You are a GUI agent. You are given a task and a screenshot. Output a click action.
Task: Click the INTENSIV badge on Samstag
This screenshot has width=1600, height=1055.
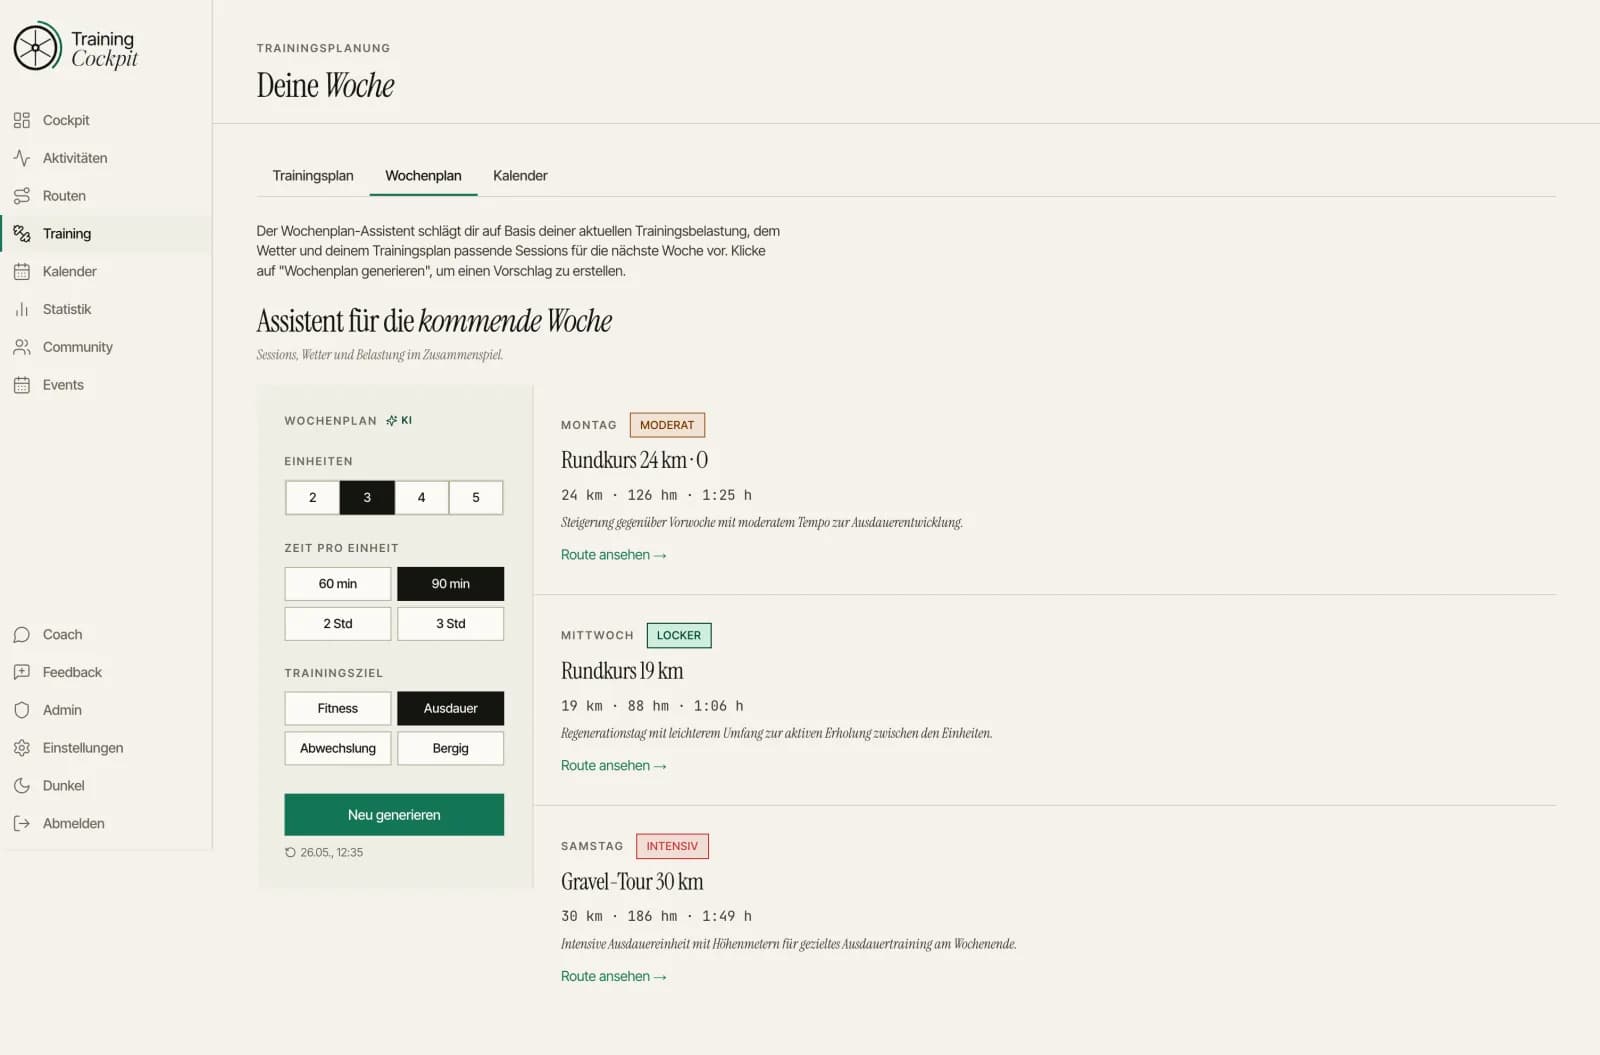[672, 846]
